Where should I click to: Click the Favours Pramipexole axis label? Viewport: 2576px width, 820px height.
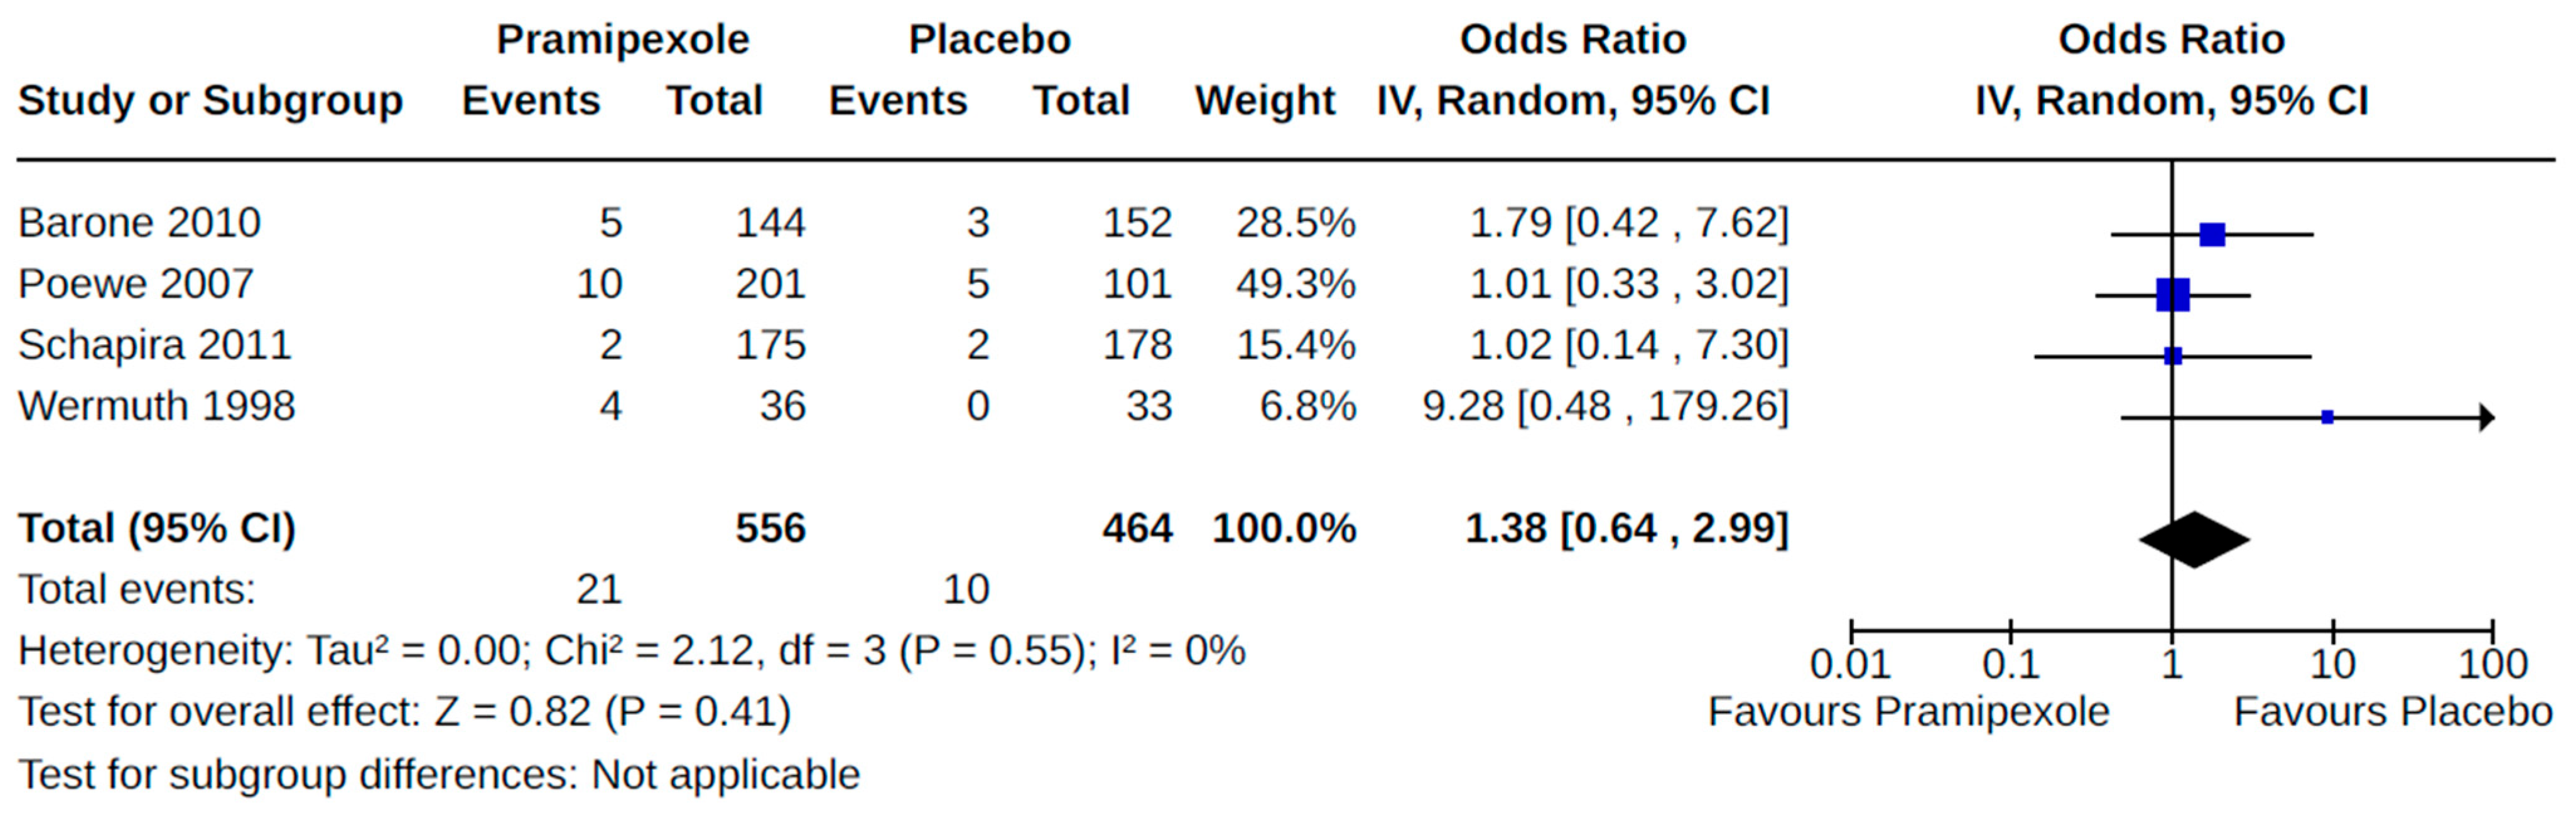(1908, 712)
